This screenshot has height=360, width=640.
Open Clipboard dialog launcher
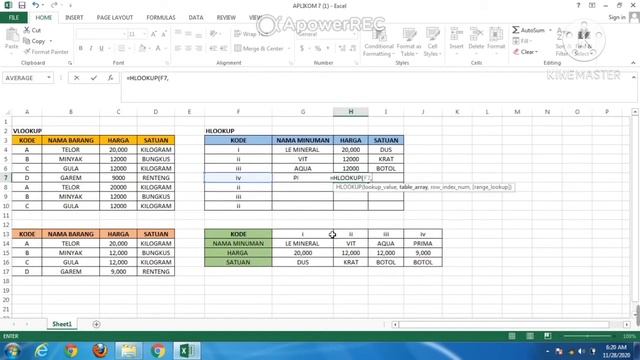(x=70, y=63)
